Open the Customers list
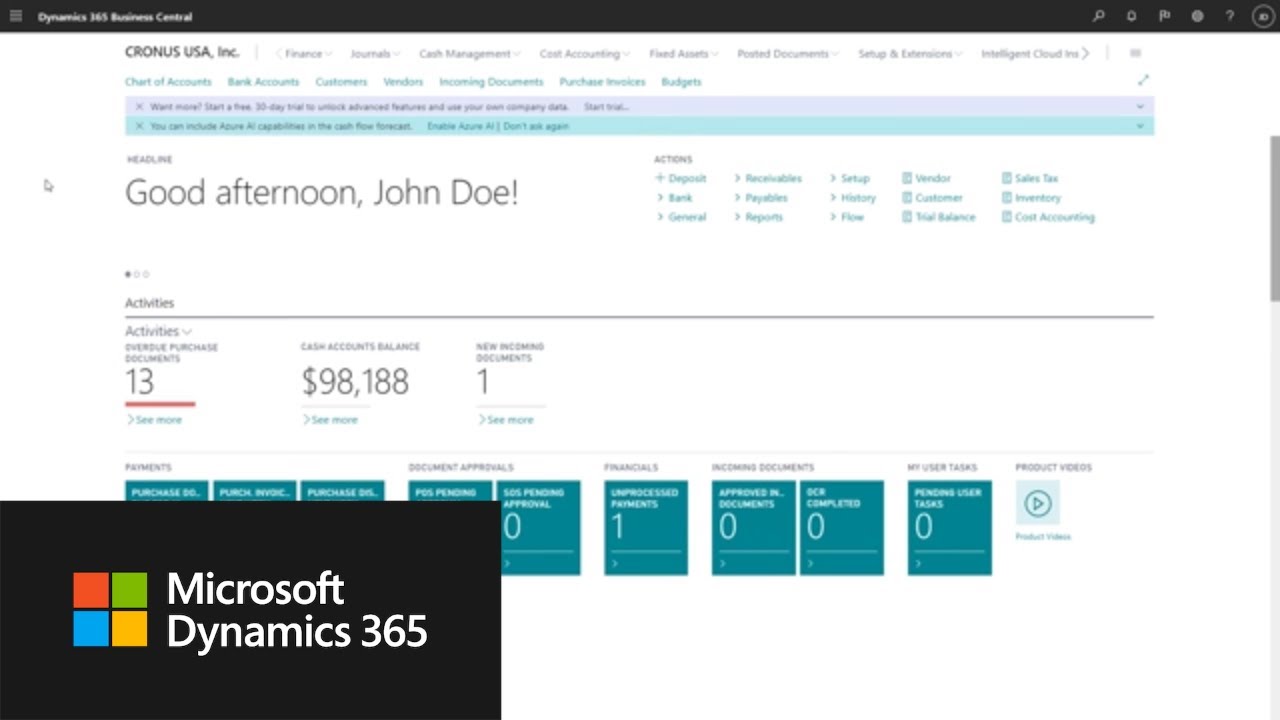Viewport: 1280px width, 720px height. (341, 82)
